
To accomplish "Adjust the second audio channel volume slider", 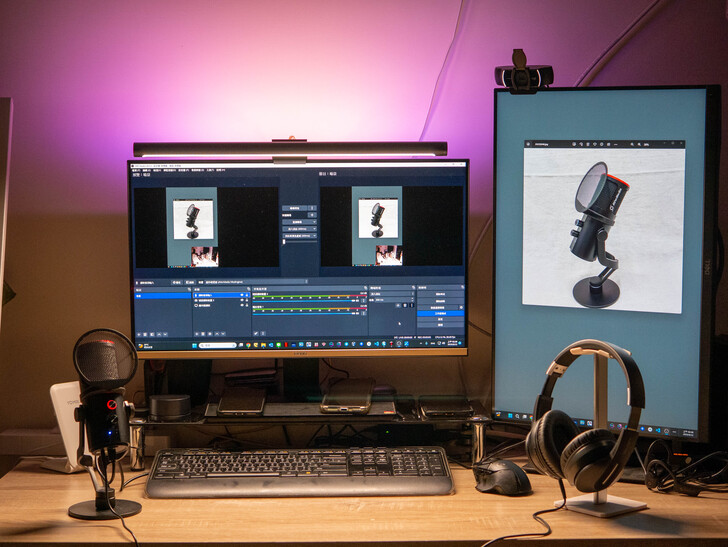I will 306,313.
